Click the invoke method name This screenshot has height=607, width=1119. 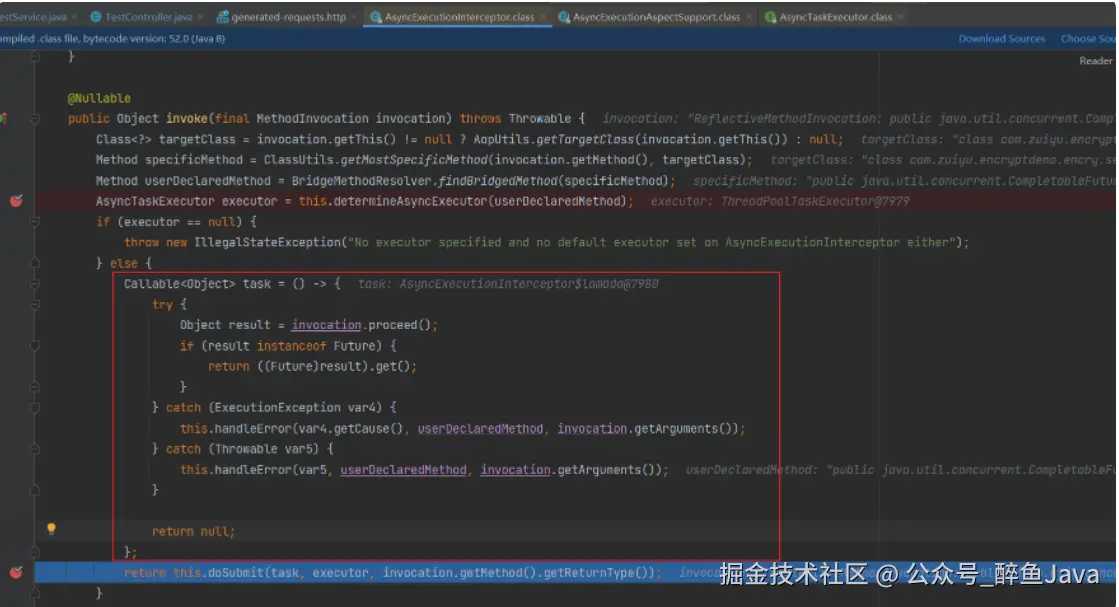click(x=186, y=118)
